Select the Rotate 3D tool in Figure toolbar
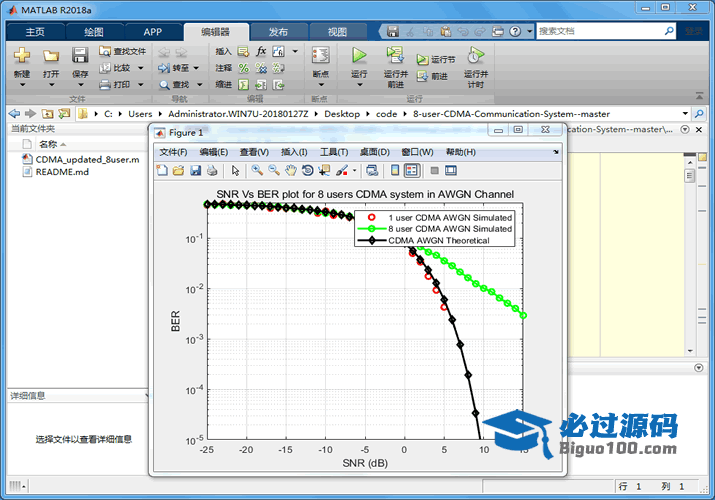Viewport: 715px width, 500px height. point(308,170)
